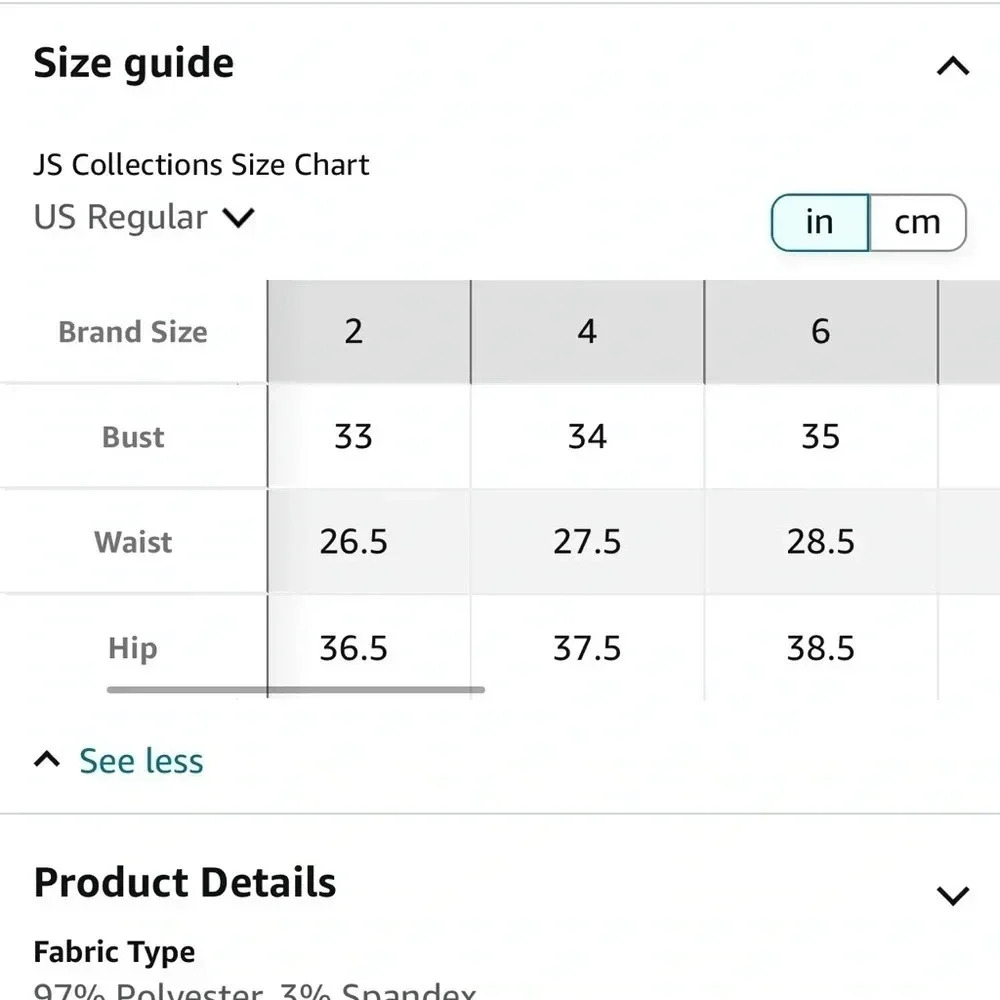Expand the Product Details section
The height and width of the screenshot is (1000, 1000).
pyautogui.click(x=953, y=893)
